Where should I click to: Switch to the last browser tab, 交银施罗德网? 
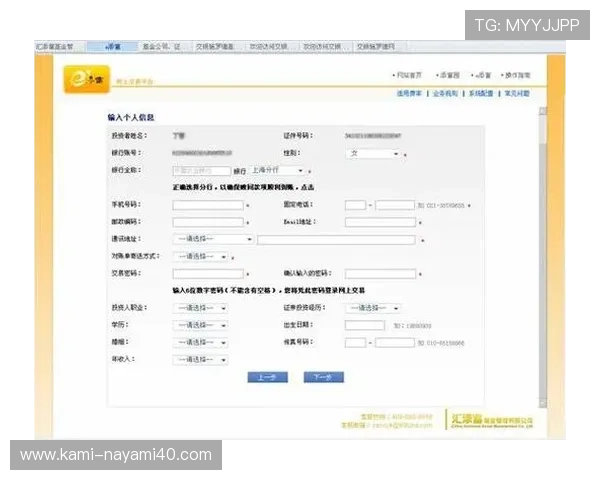[x=378, y=47]
